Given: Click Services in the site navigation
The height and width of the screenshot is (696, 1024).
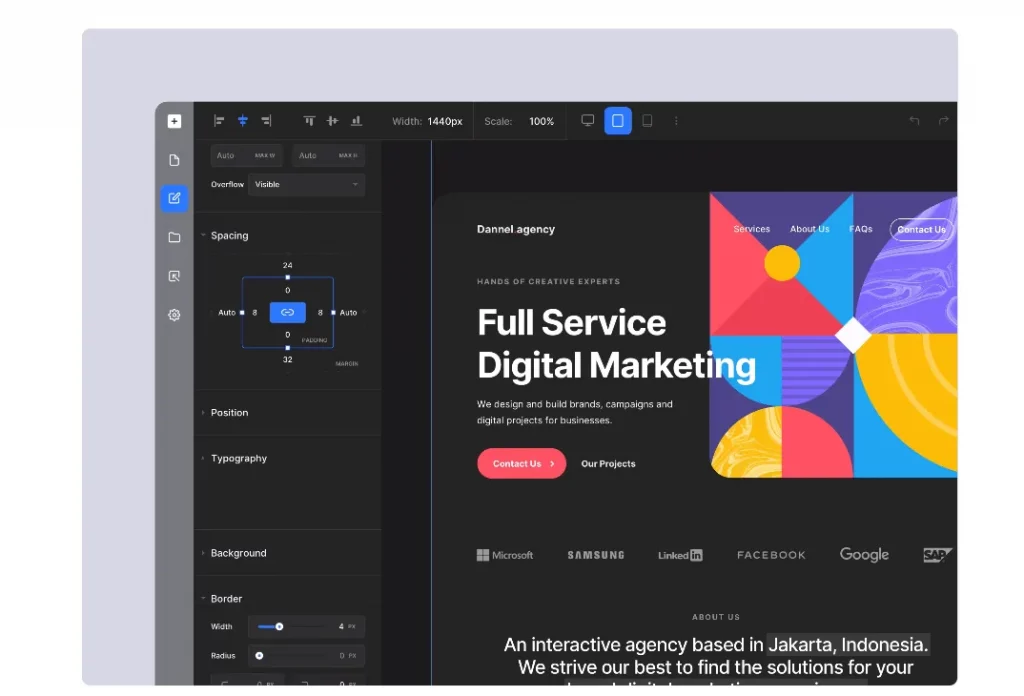Looking at the screenshot, I should click(751, 229).
